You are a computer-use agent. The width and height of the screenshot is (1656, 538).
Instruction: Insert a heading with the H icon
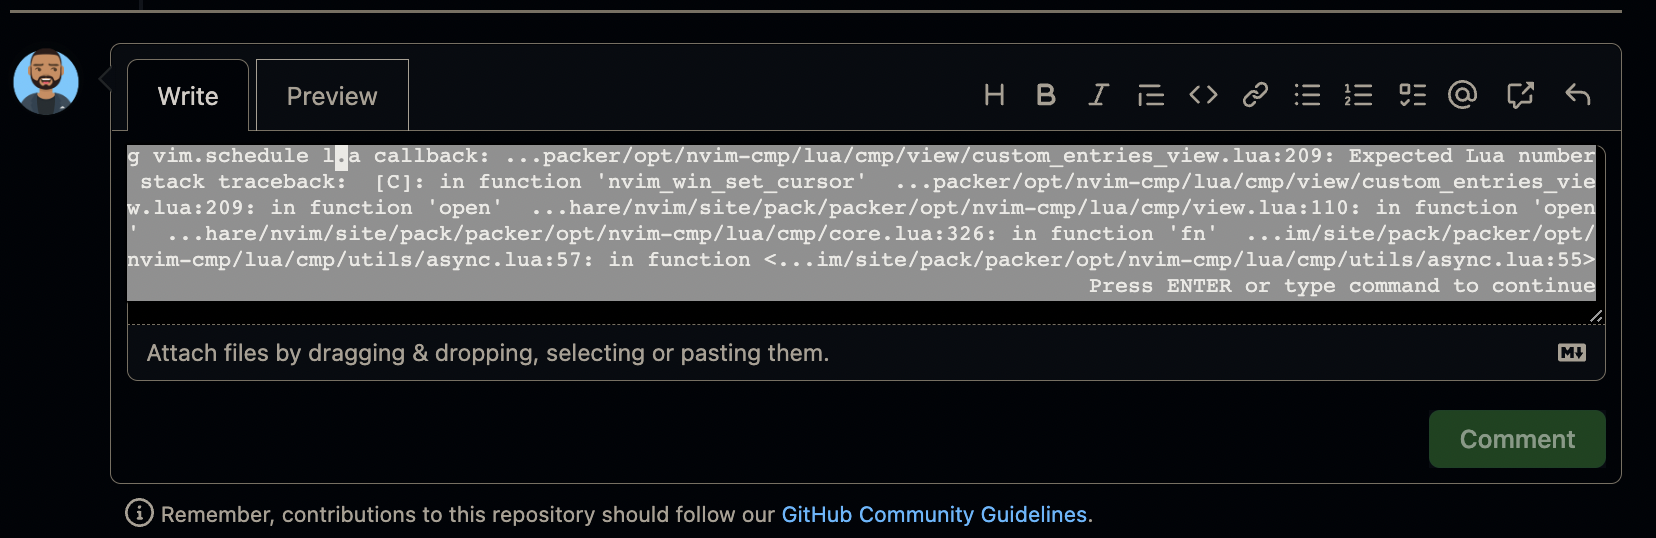click(994, 95)
